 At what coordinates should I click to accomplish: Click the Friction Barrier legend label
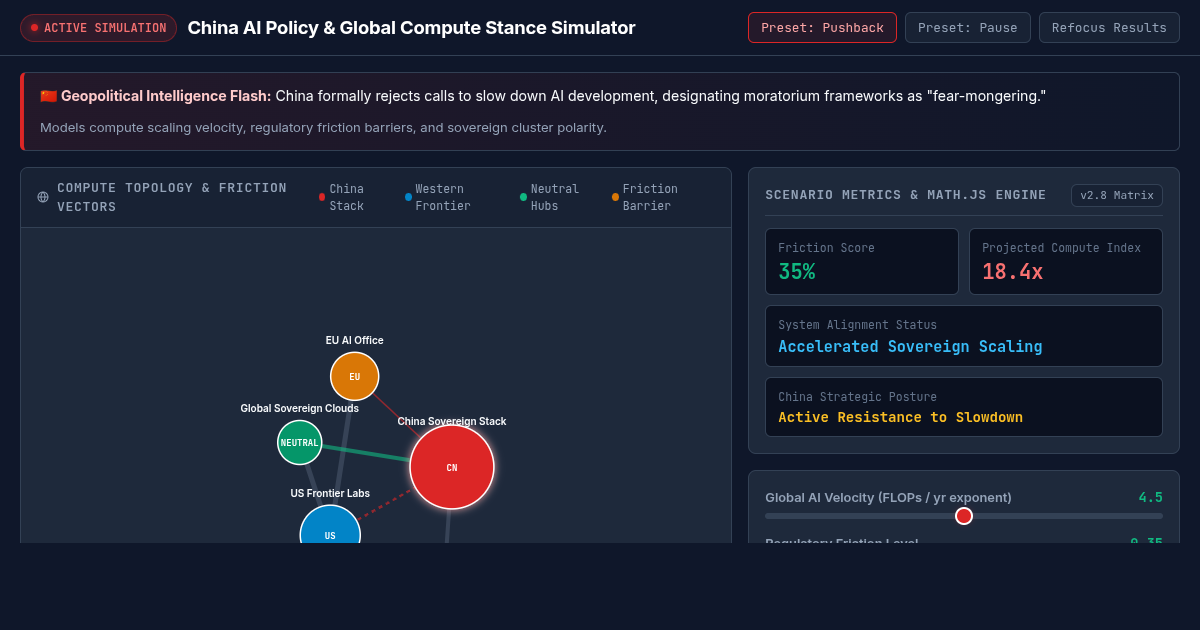point(650,197)
